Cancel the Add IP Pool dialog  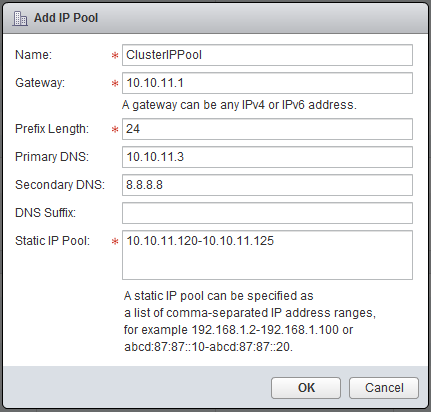tap(384, 388)
